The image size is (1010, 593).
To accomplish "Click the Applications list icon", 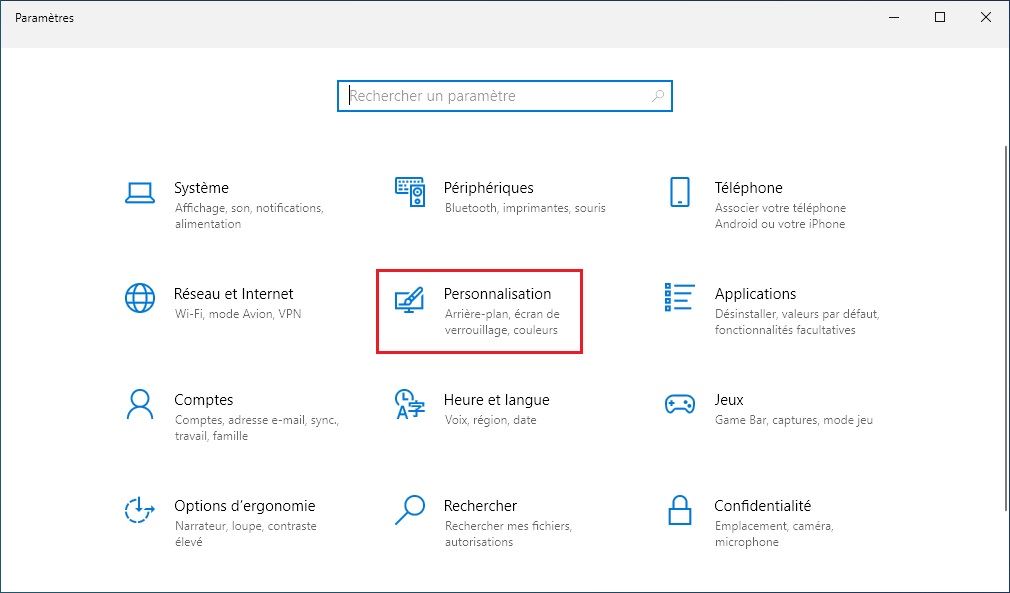I will 680,297.
